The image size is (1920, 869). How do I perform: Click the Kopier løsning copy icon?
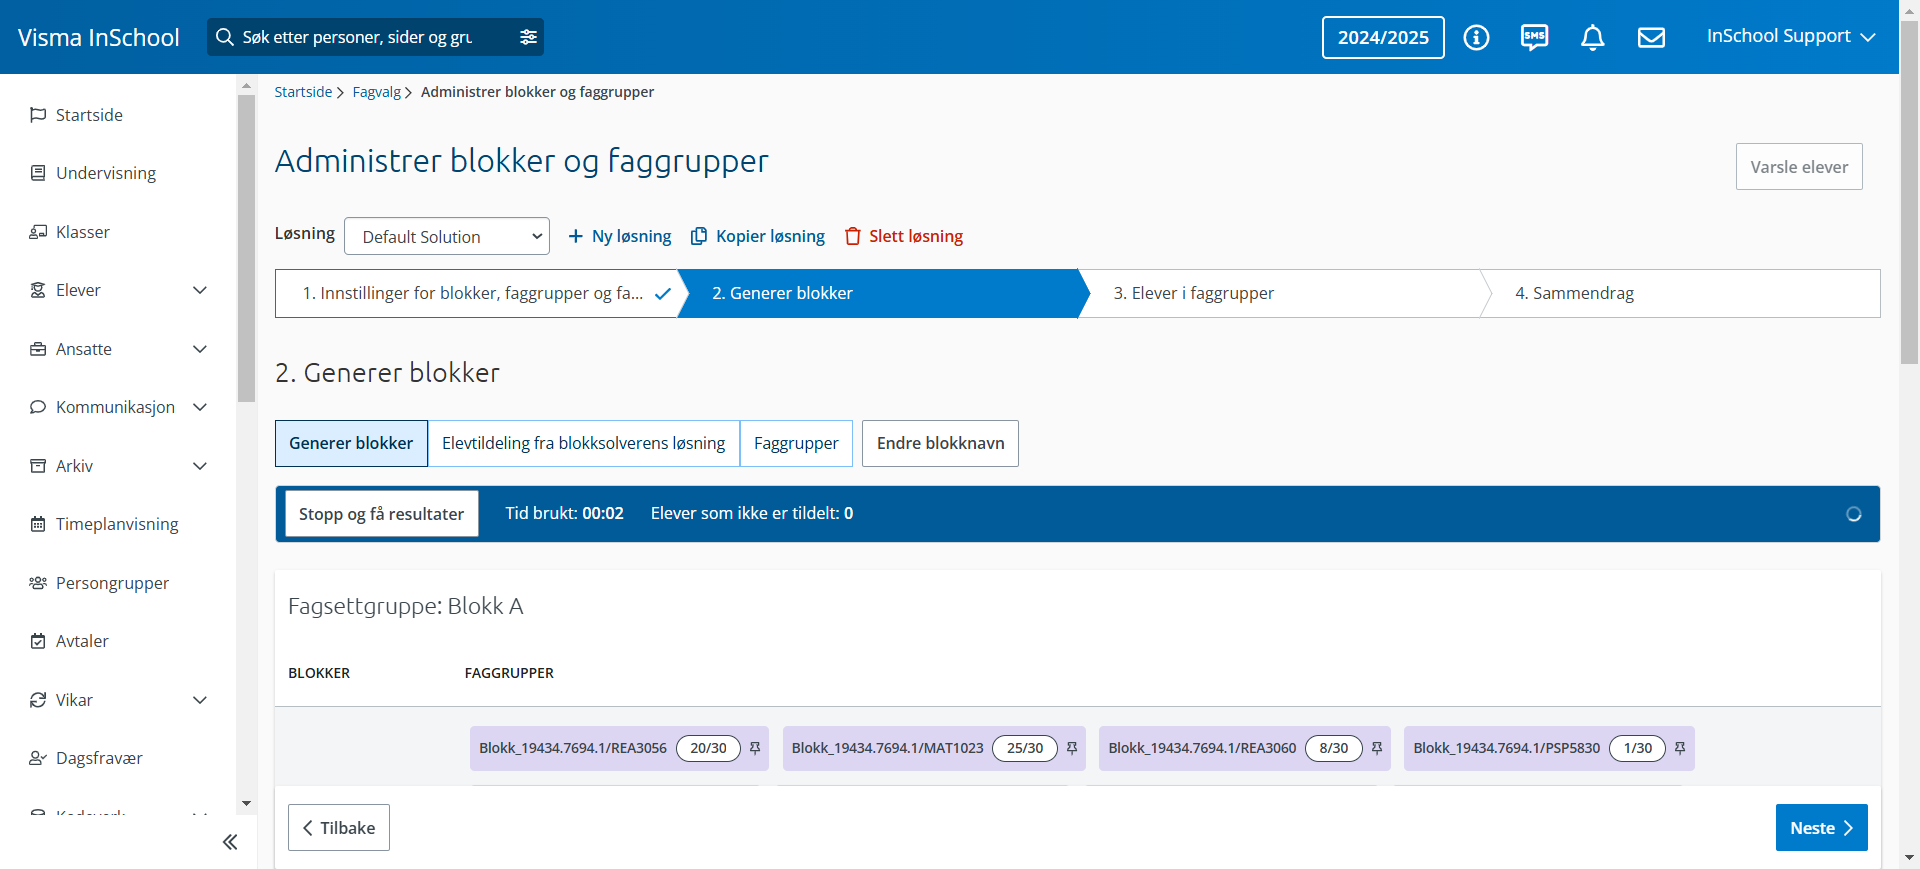[699, 236]
